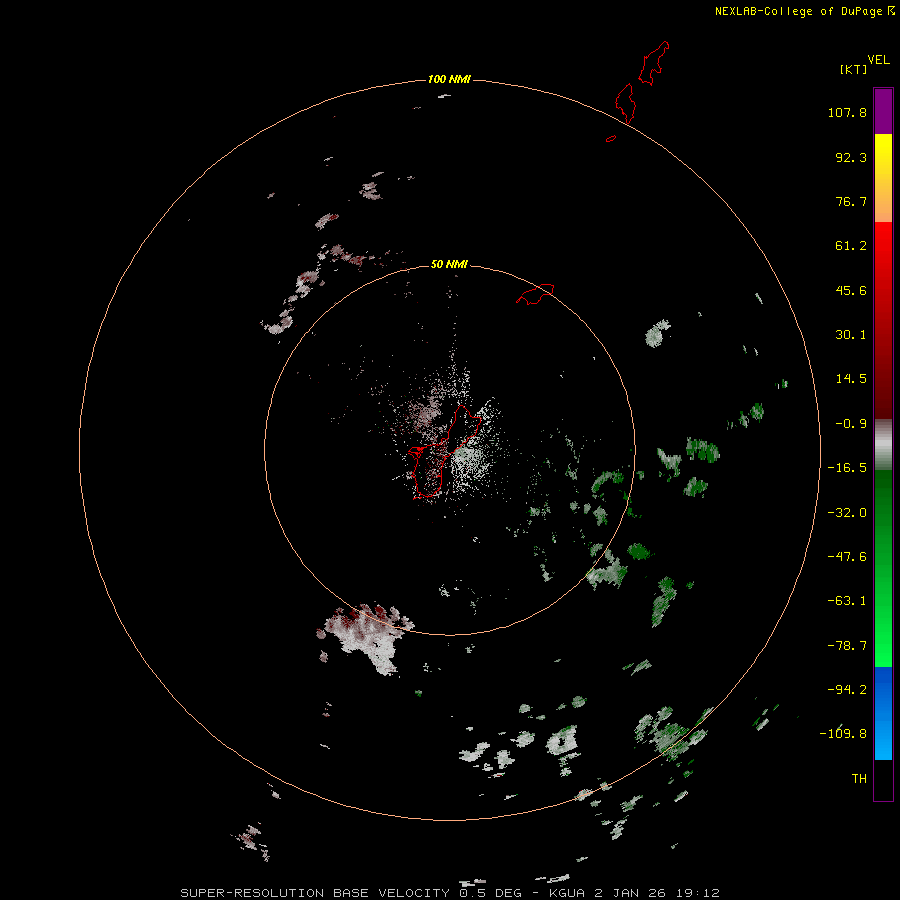Click the 14.5 legend value
The image size is (900, 900).
851,379
